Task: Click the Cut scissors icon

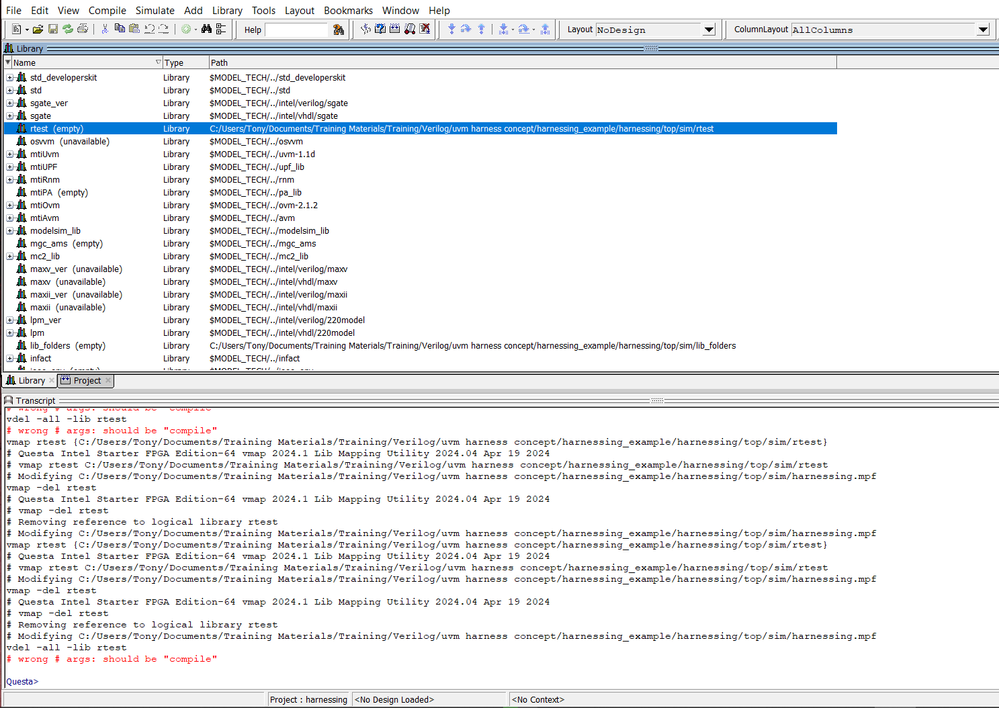Action: click(105, 30)
